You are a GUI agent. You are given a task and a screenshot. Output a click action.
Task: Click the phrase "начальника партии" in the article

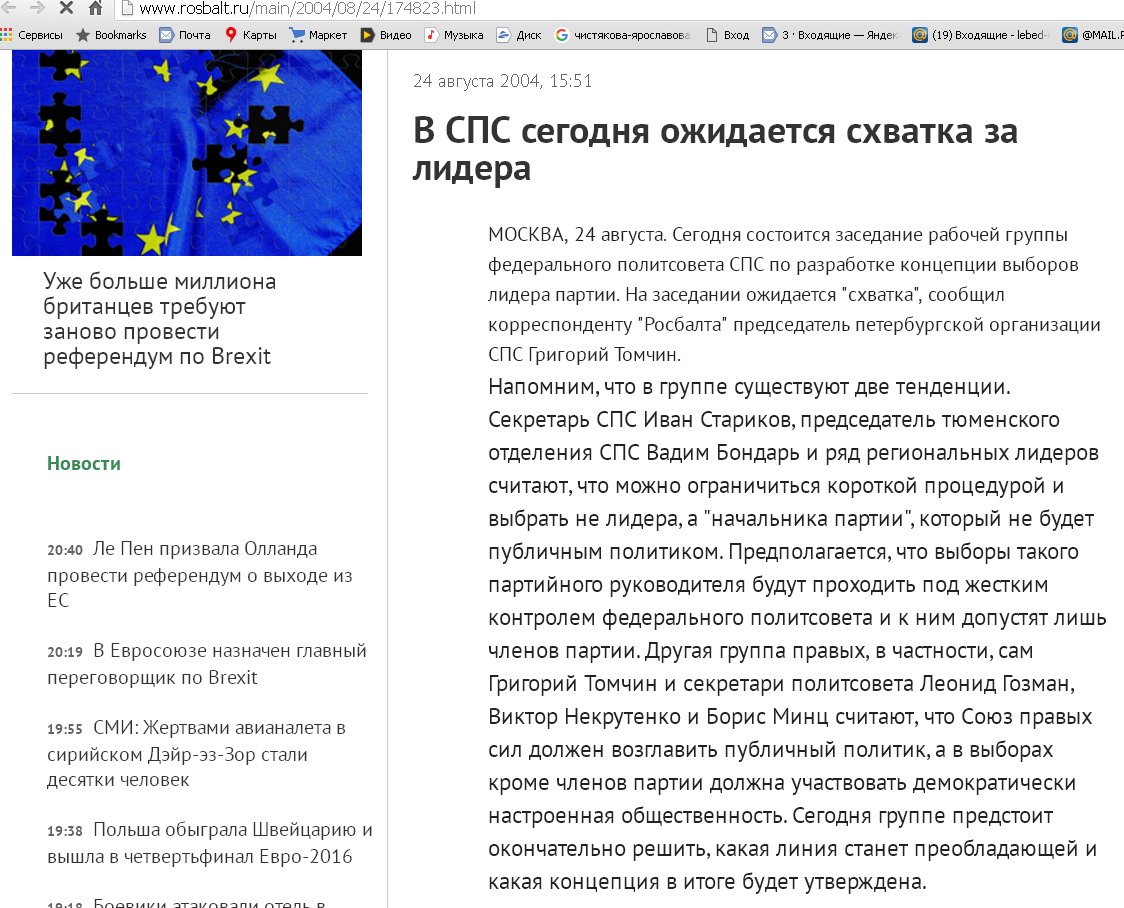pos(809,518)
